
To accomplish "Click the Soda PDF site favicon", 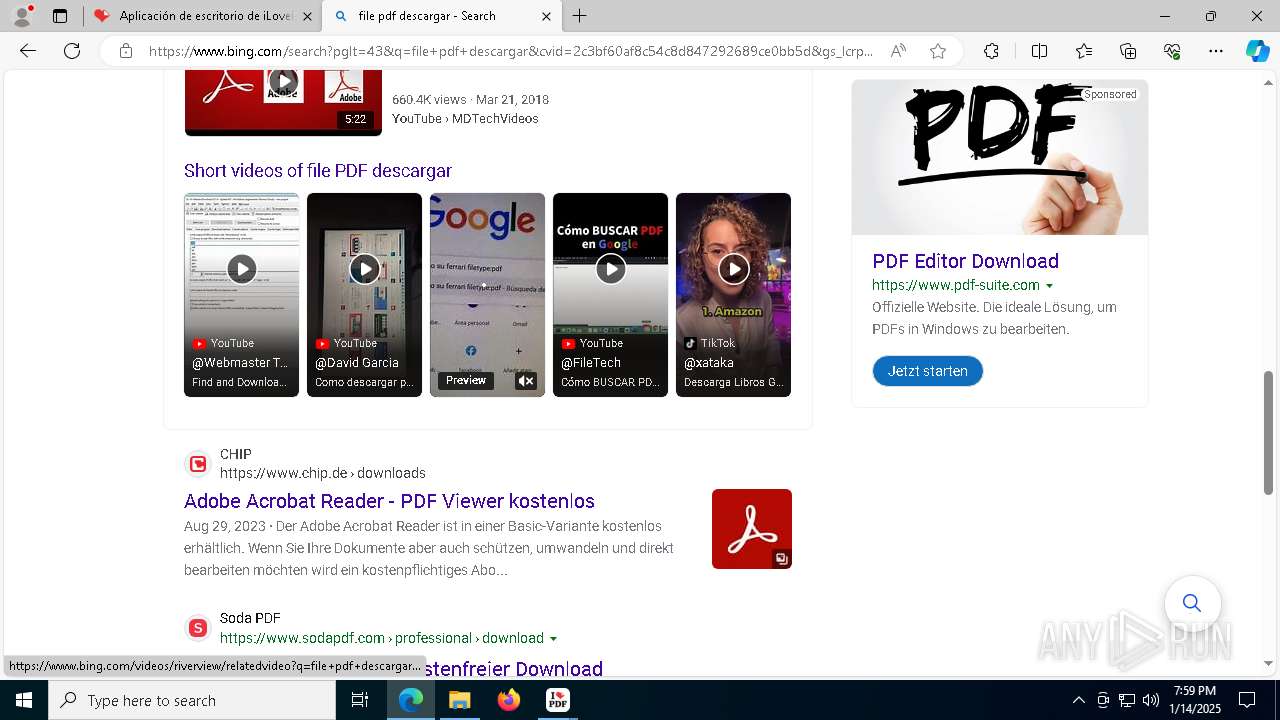I will [x=198, y=628].
